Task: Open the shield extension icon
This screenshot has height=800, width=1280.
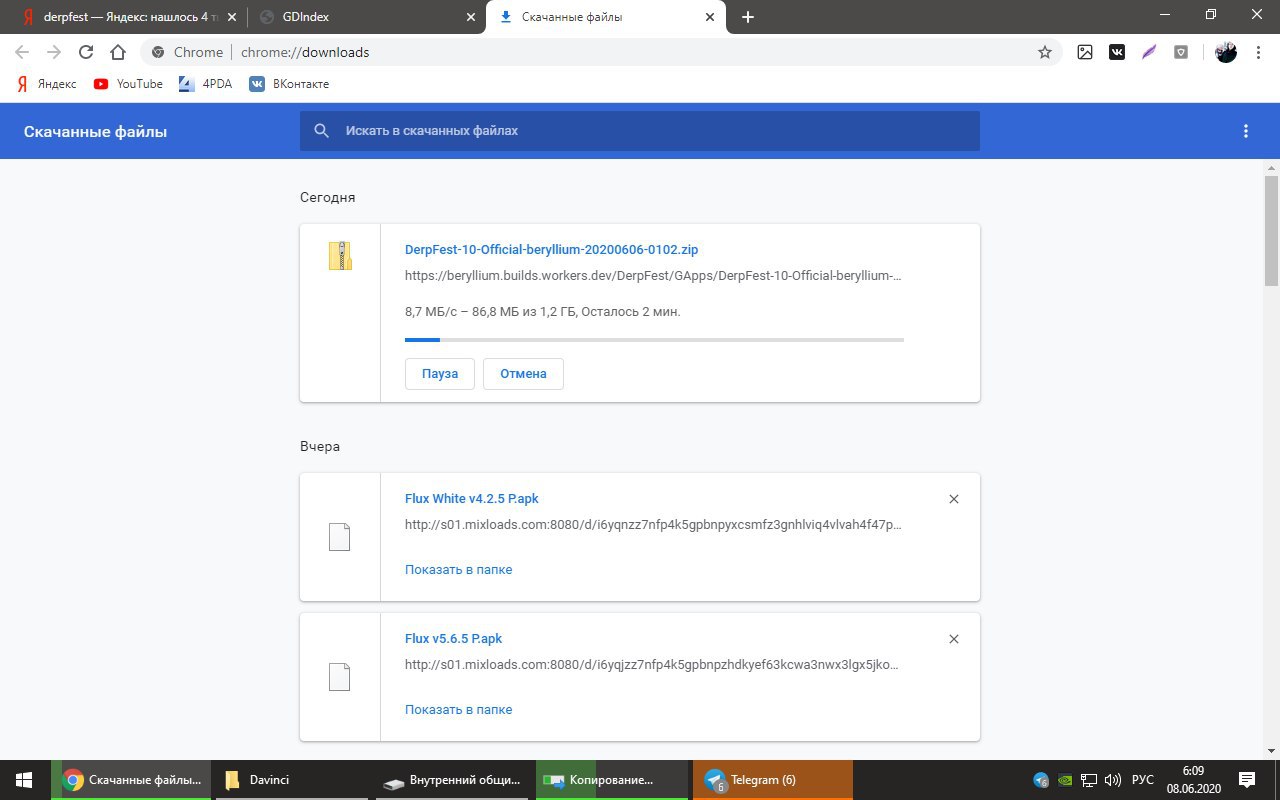Action: click(x=1181, y=52)
